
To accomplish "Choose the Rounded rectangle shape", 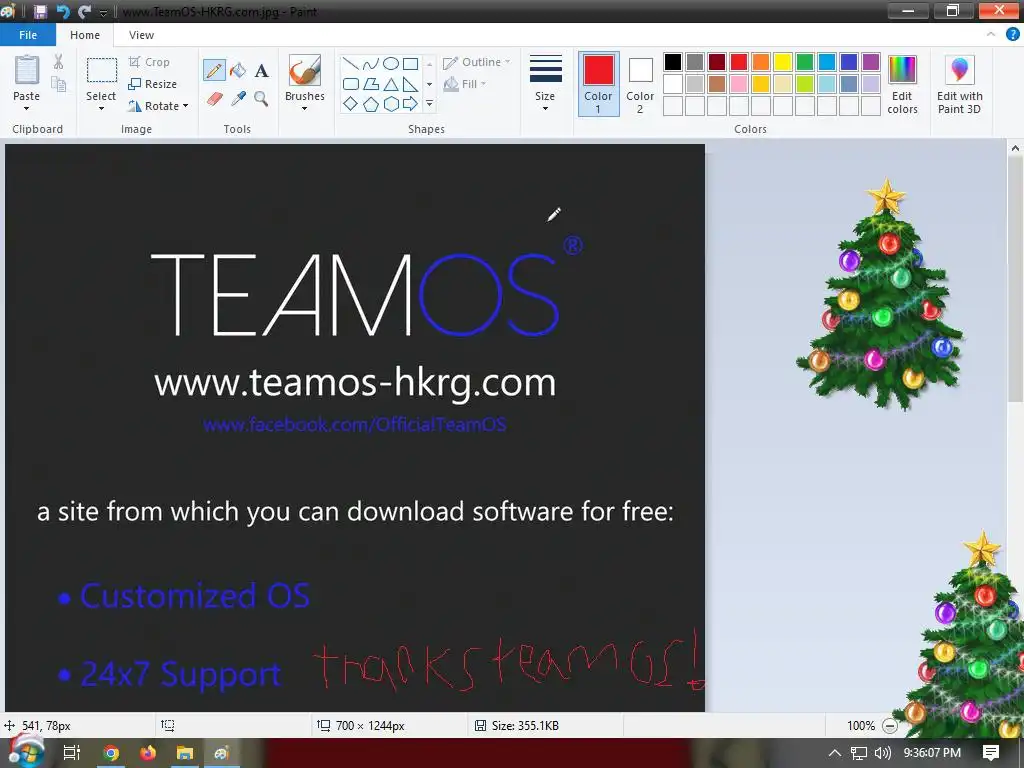I will tap(351, 84).
